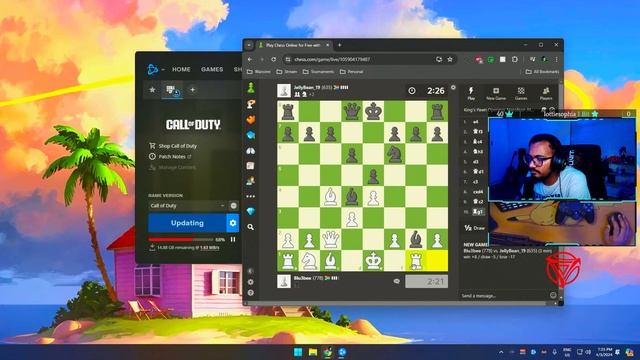Click Chrome back arrow

pyautogui.click(x=250, y=59)
